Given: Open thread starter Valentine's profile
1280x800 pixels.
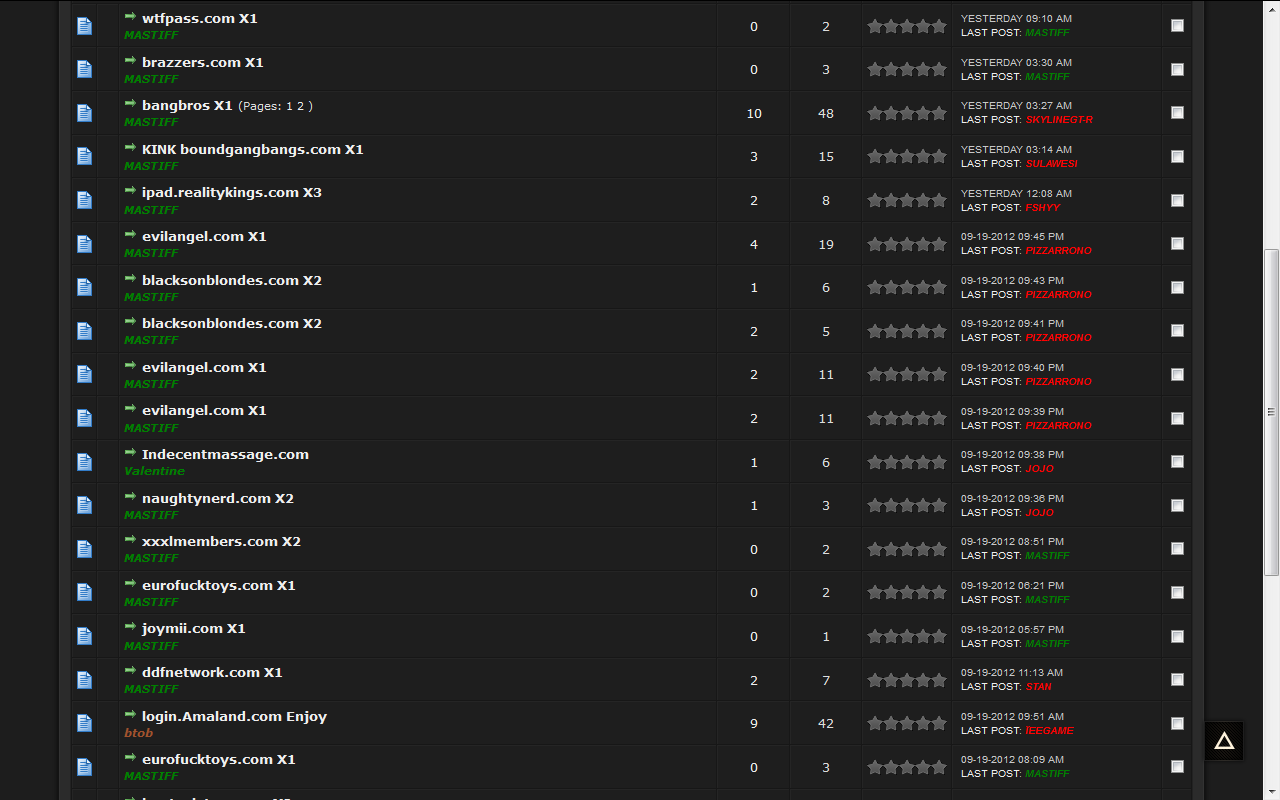Looking at the screenshot, I should [x=154, y=471].
